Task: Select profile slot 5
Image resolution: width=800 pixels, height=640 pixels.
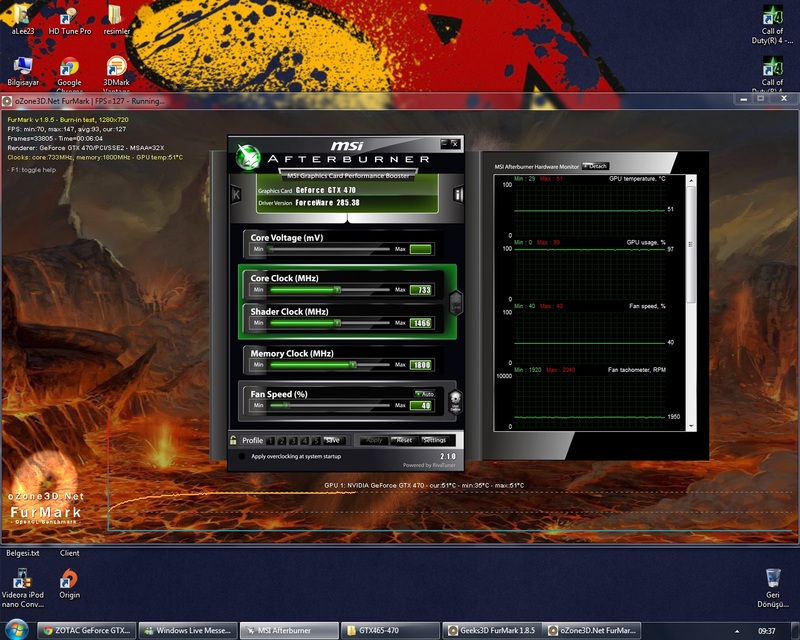Action: click(x=316, y=440)
